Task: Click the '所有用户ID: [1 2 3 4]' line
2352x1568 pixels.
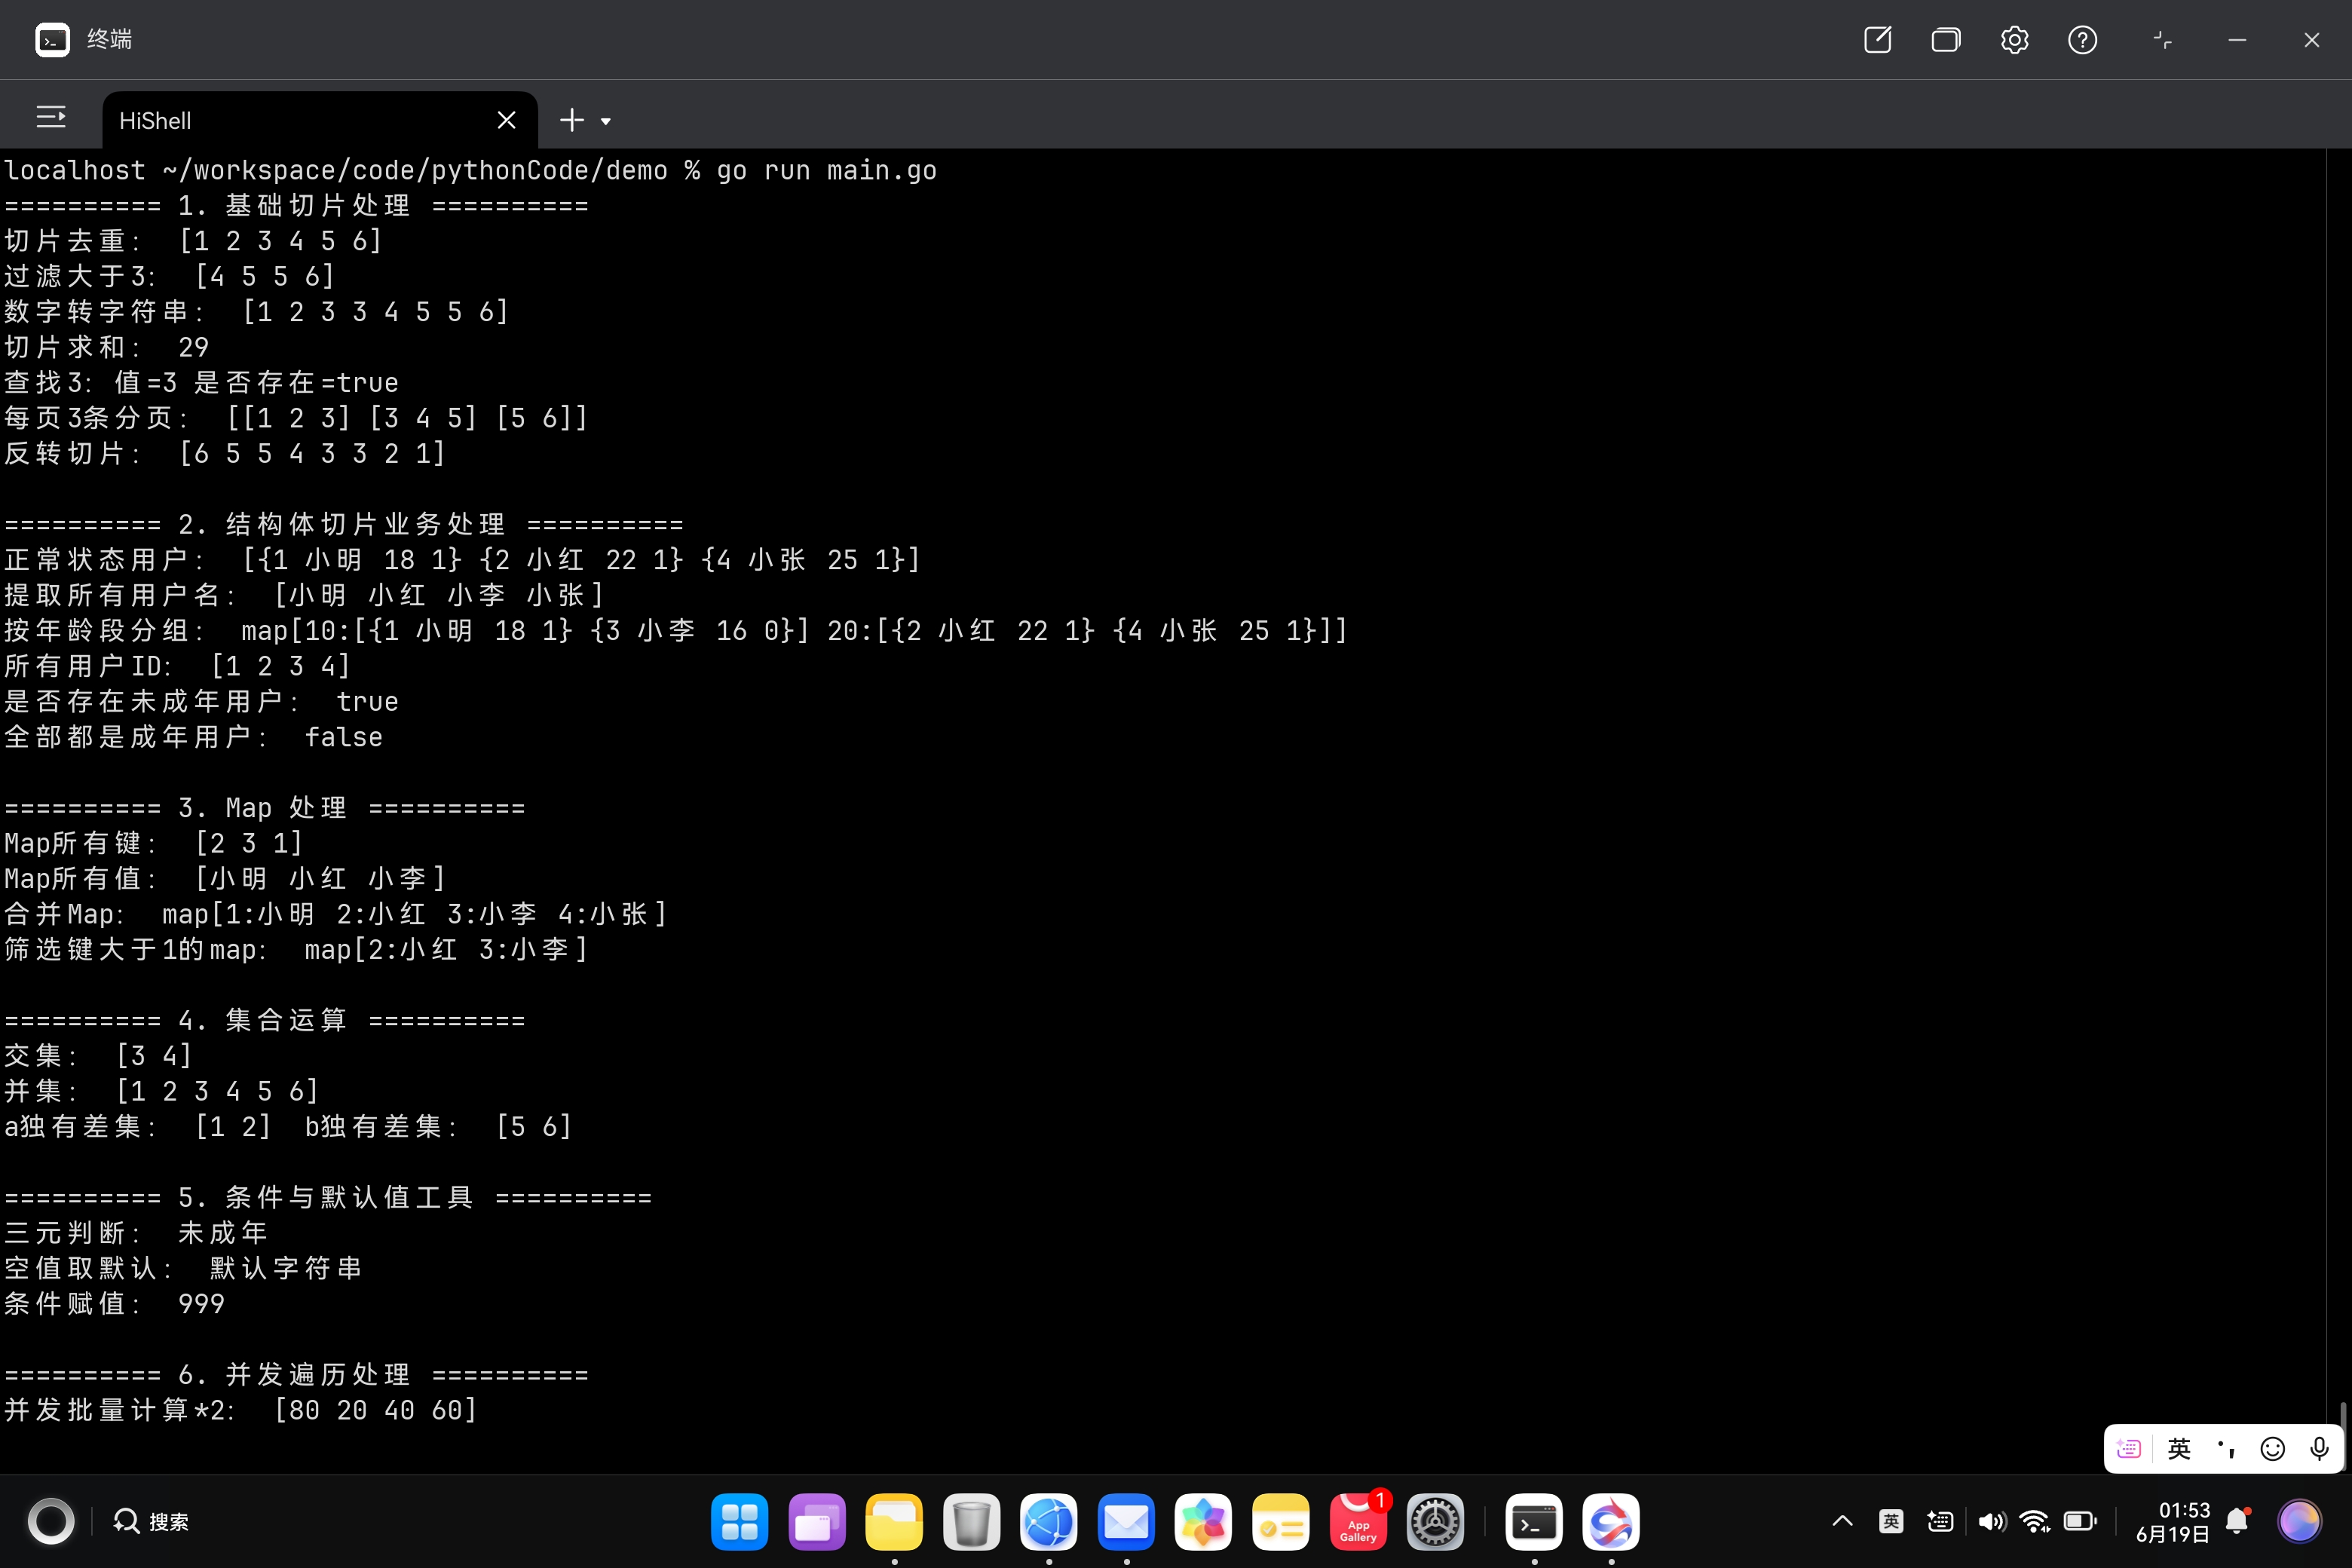Action: tap(177, 666)
